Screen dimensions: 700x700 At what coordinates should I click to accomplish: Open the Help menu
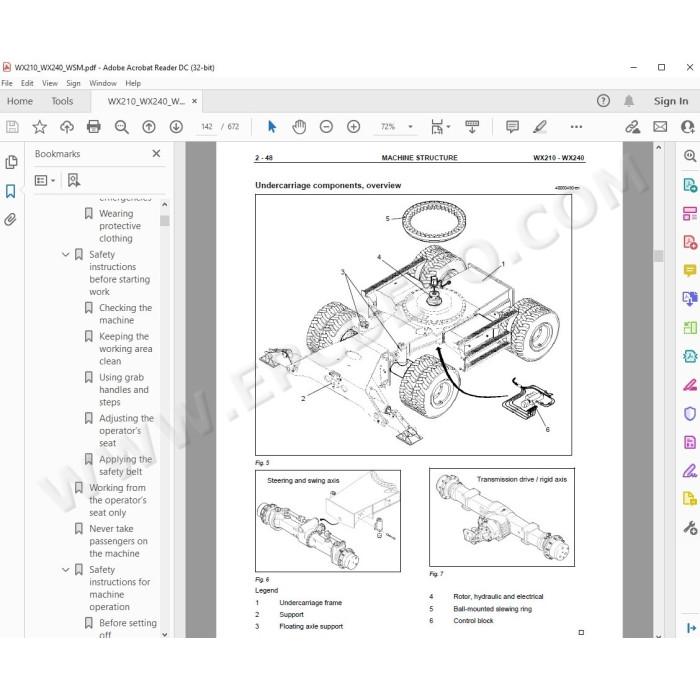(133, 83)
